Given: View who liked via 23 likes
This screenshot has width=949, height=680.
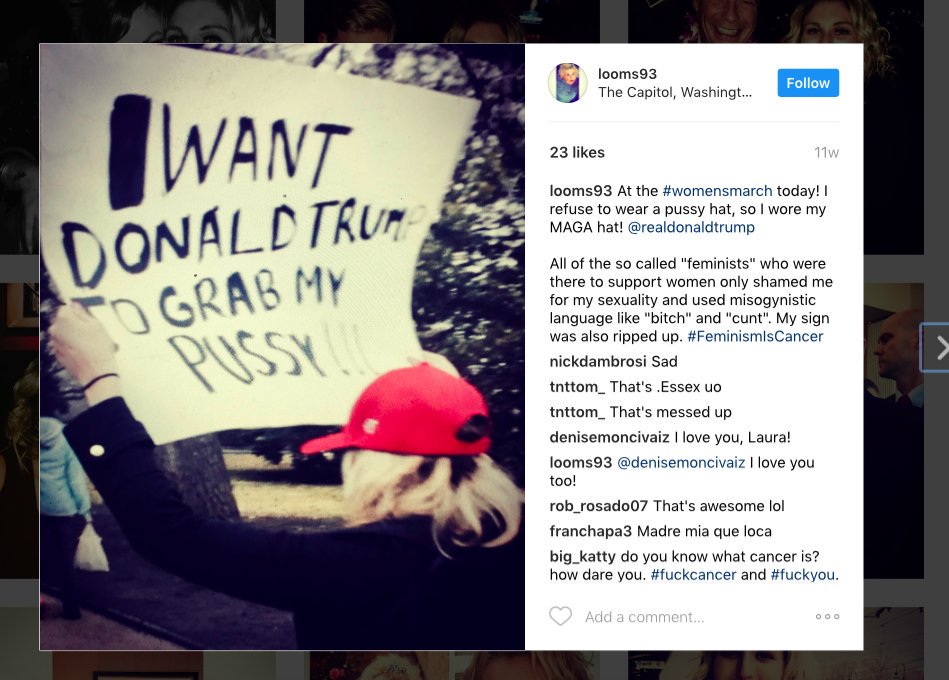Looking at the screenshot, I should tap(577, 152).
